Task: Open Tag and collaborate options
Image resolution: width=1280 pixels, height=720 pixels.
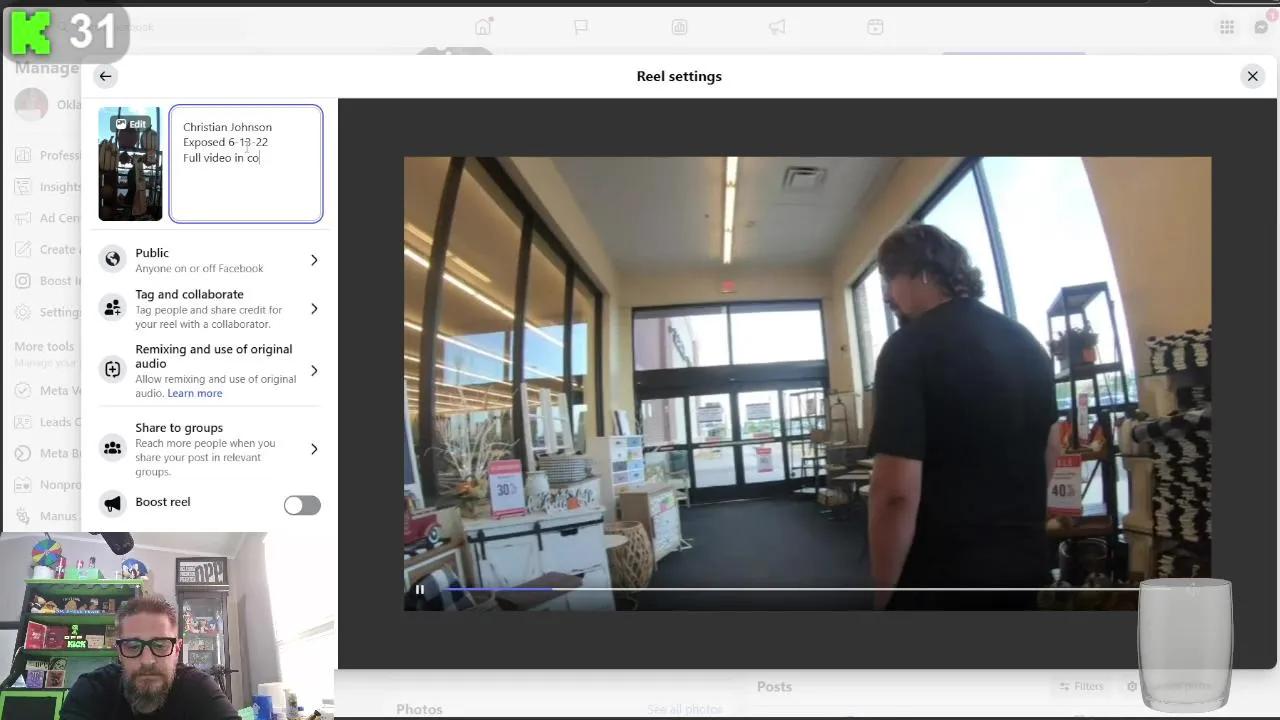Action: (x=210, y=309)
